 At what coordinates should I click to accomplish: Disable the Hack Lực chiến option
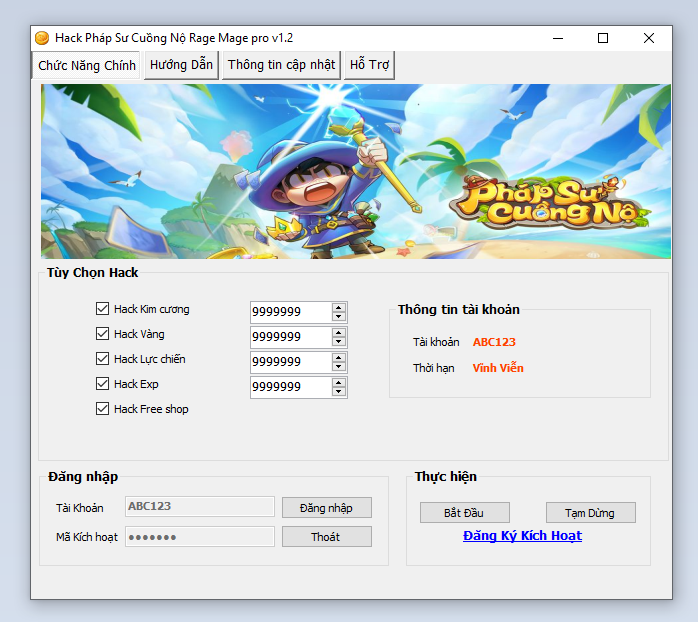[102, 359]
